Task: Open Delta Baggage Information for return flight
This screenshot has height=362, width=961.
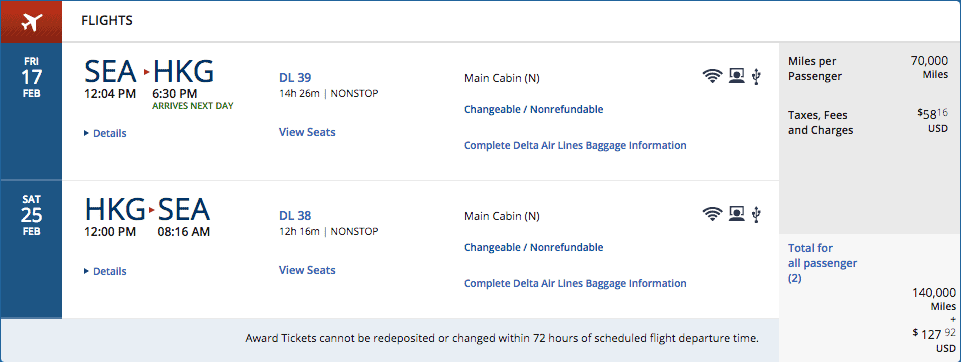Action: coord(575,283)
